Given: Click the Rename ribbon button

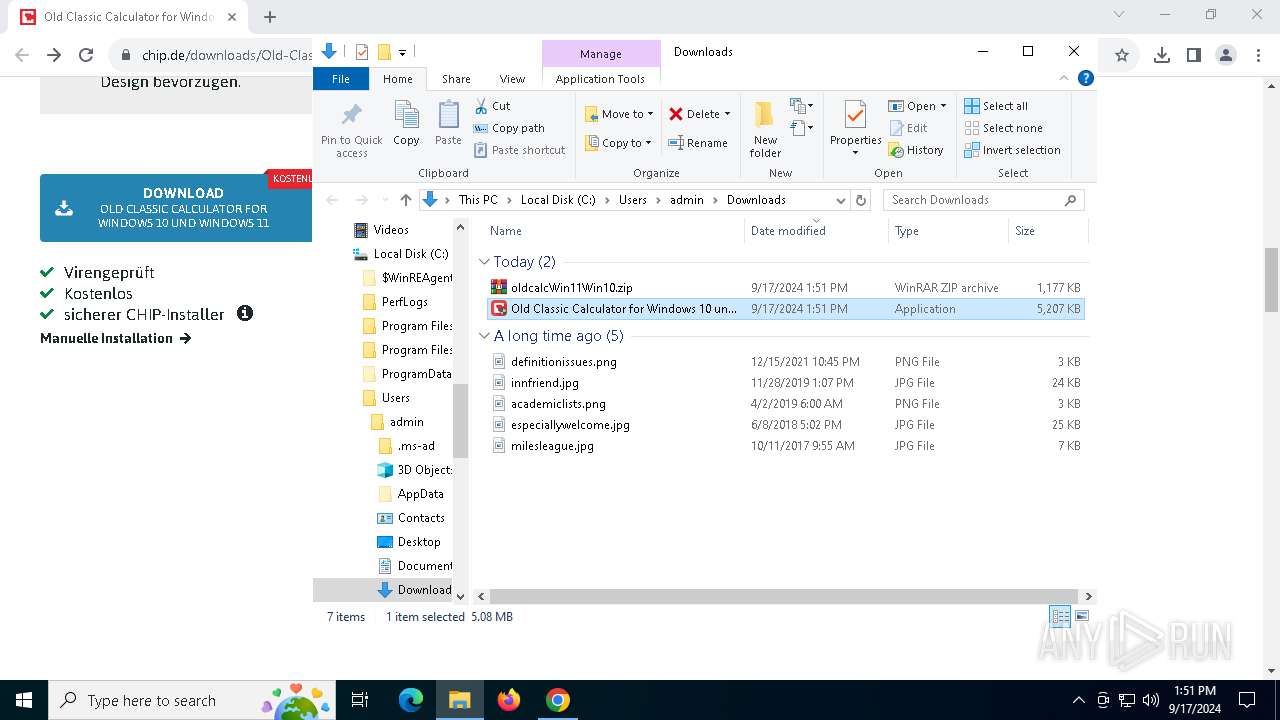Looking at the screenshot, I should coord(698,143).
